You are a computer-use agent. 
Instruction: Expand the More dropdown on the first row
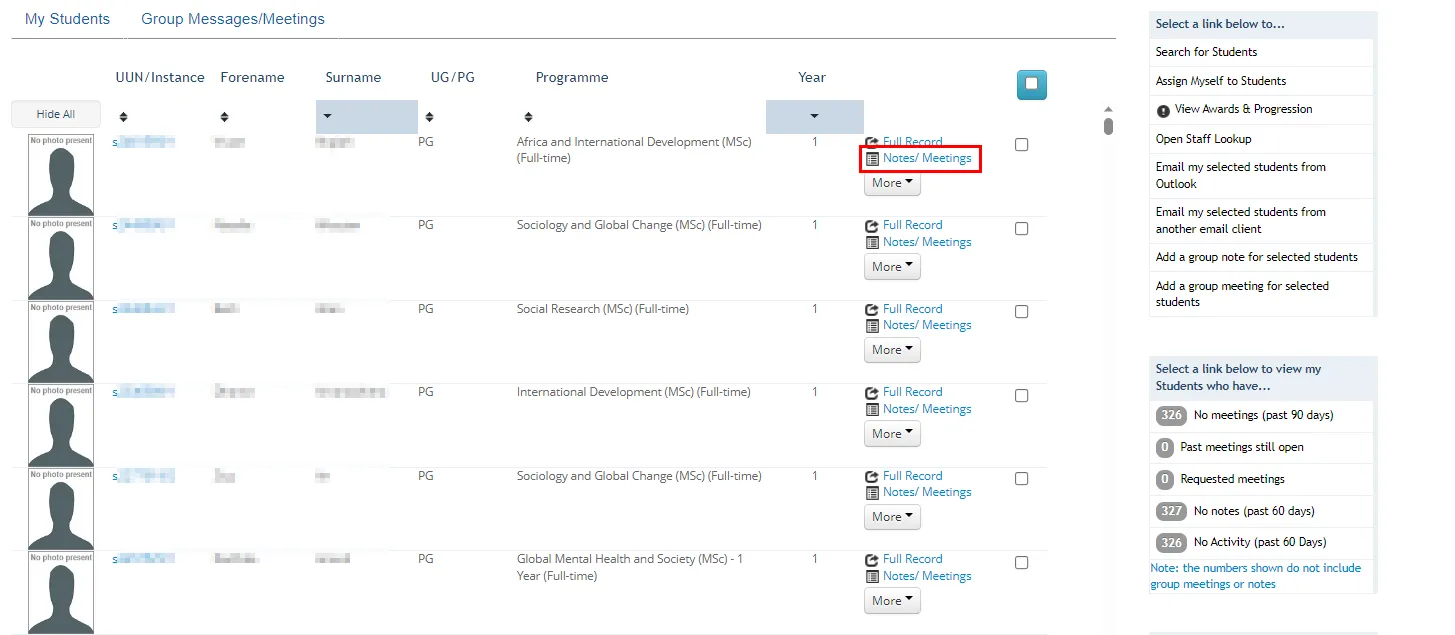coord(891,183)
